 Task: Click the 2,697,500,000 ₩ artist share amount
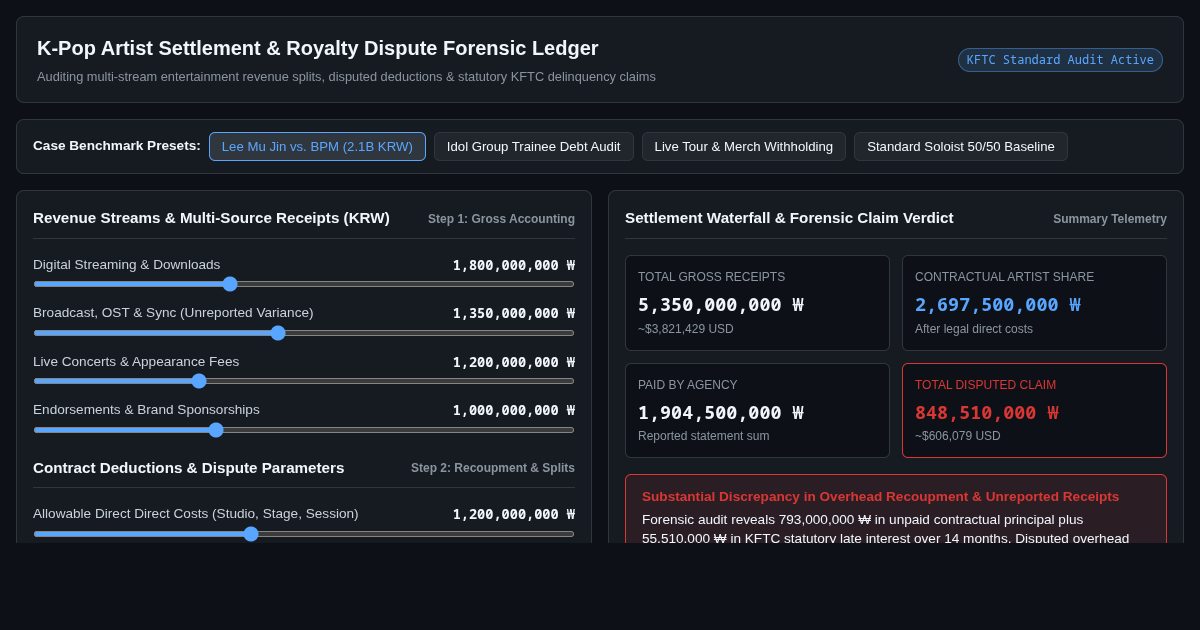998,304
